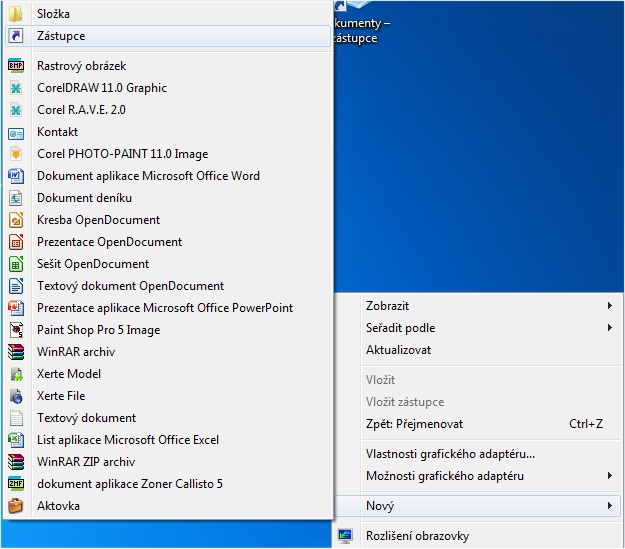This screenshot has height=549, width=625.
Task: Click the Excel sheet icon
Action: click(16, 440)
